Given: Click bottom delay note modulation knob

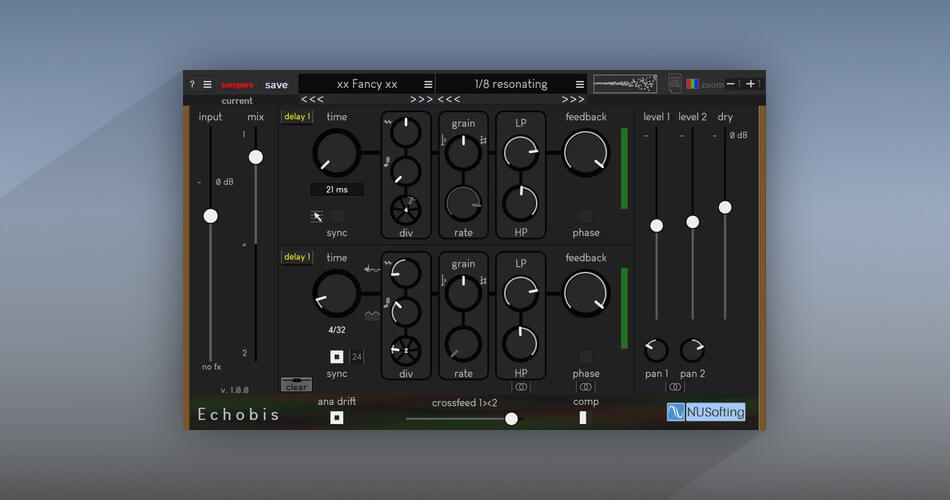Looking at the screenshot, I should coord(405,312).
